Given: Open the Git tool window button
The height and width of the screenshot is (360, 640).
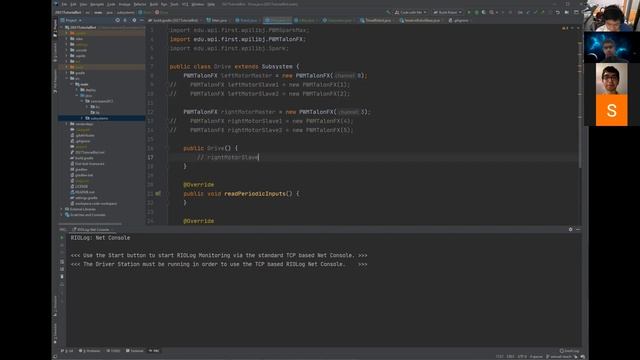Looking at the screenshot, I should [x=67, y=351].
